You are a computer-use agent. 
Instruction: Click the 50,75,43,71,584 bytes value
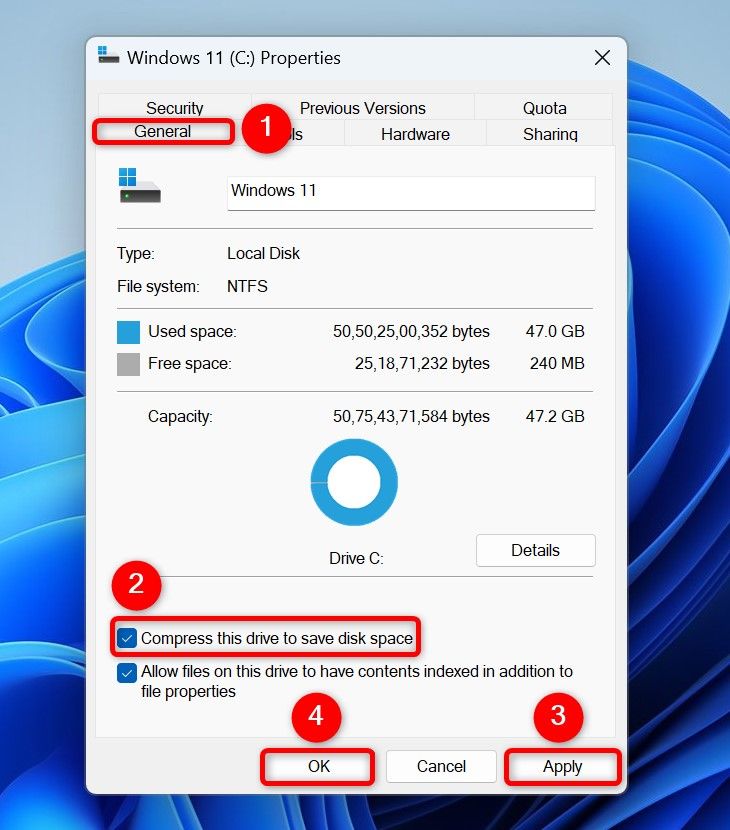(x=411, y=417)
